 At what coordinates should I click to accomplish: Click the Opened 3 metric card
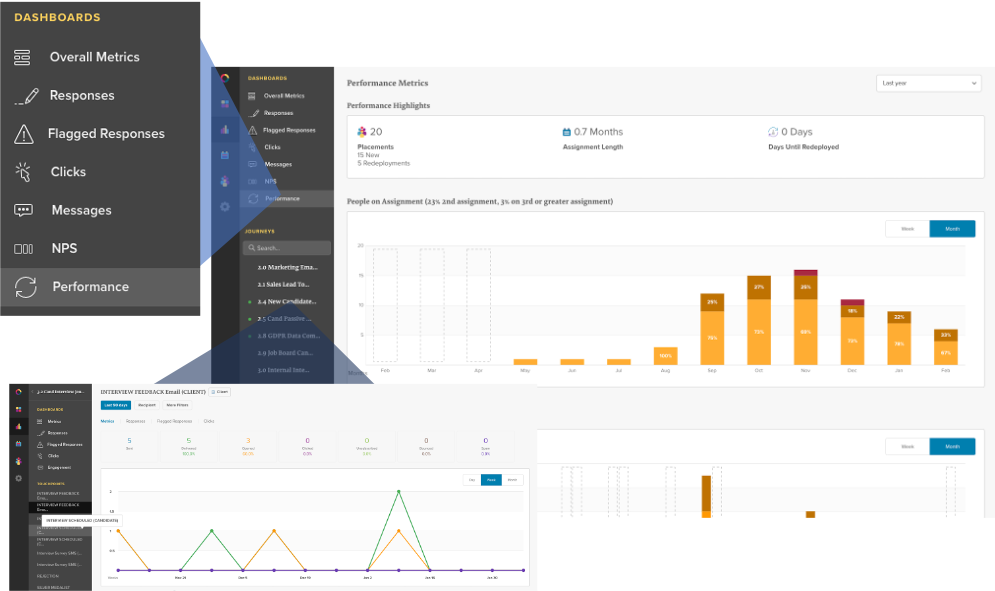pos(248,446)
